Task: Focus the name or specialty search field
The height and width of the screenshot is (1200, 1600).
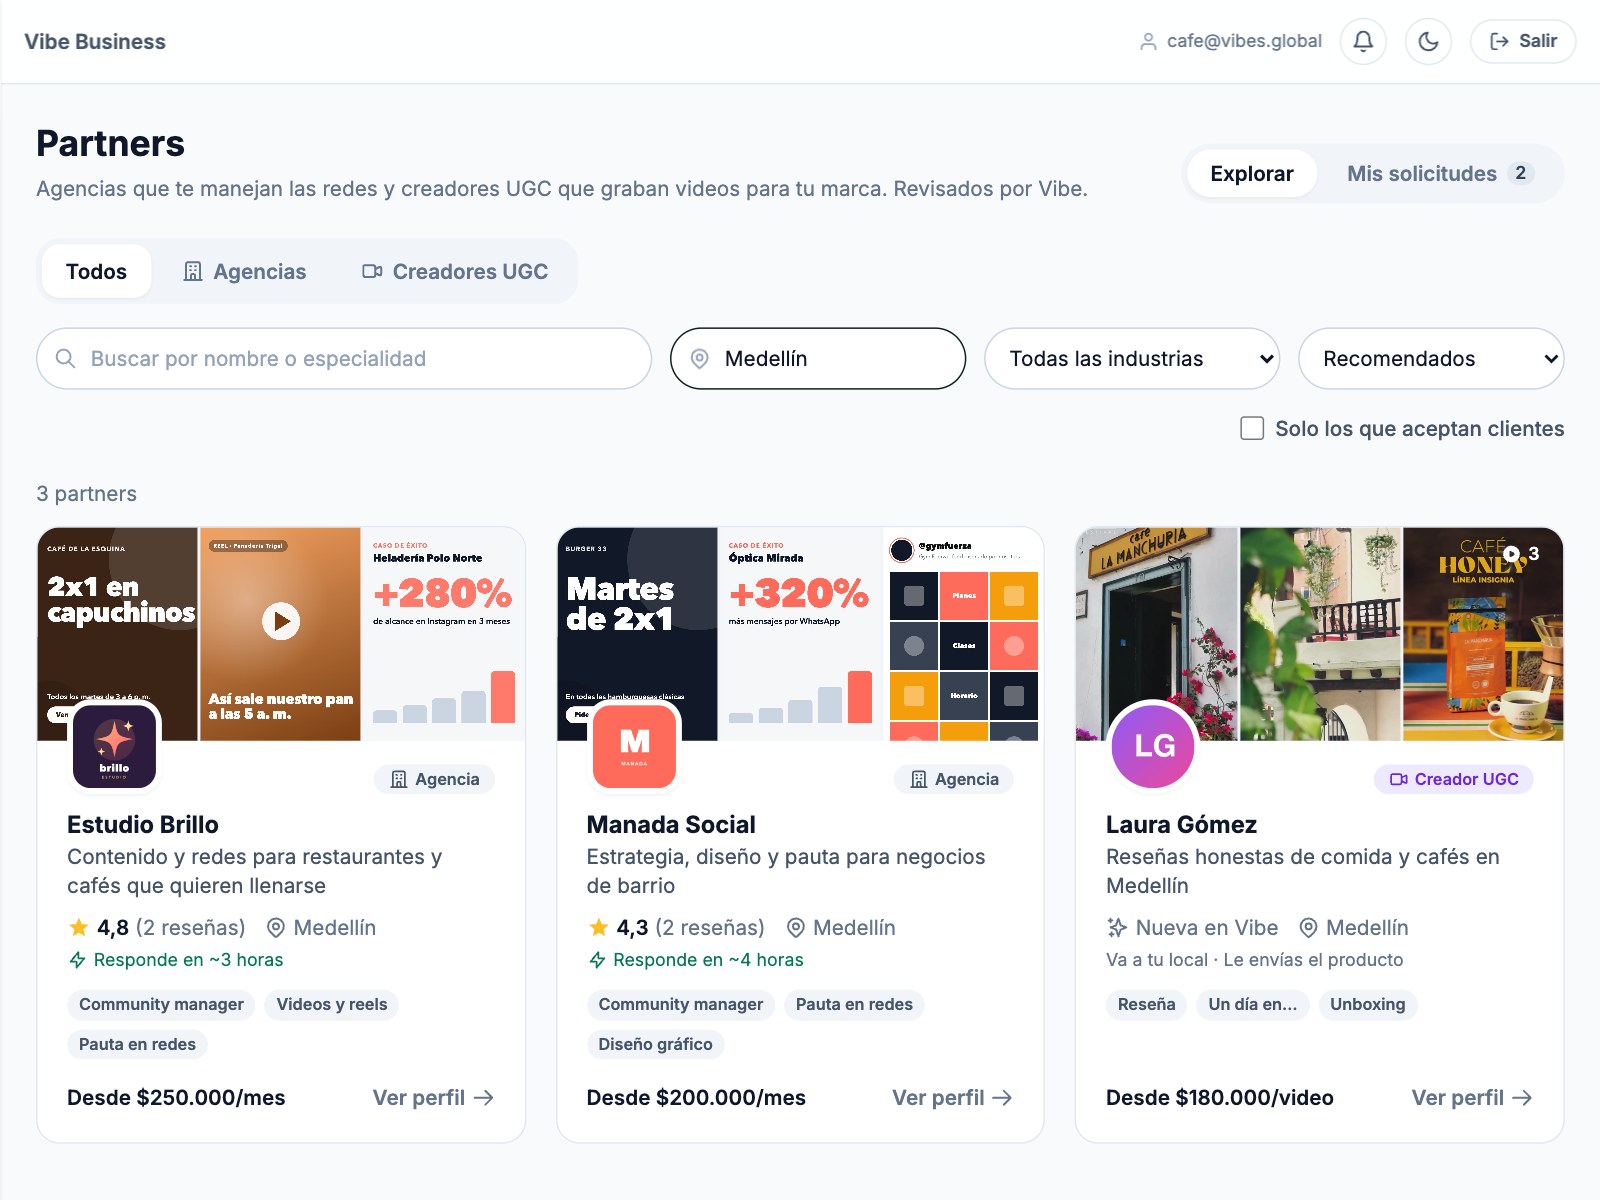Action: pos(344,359)
